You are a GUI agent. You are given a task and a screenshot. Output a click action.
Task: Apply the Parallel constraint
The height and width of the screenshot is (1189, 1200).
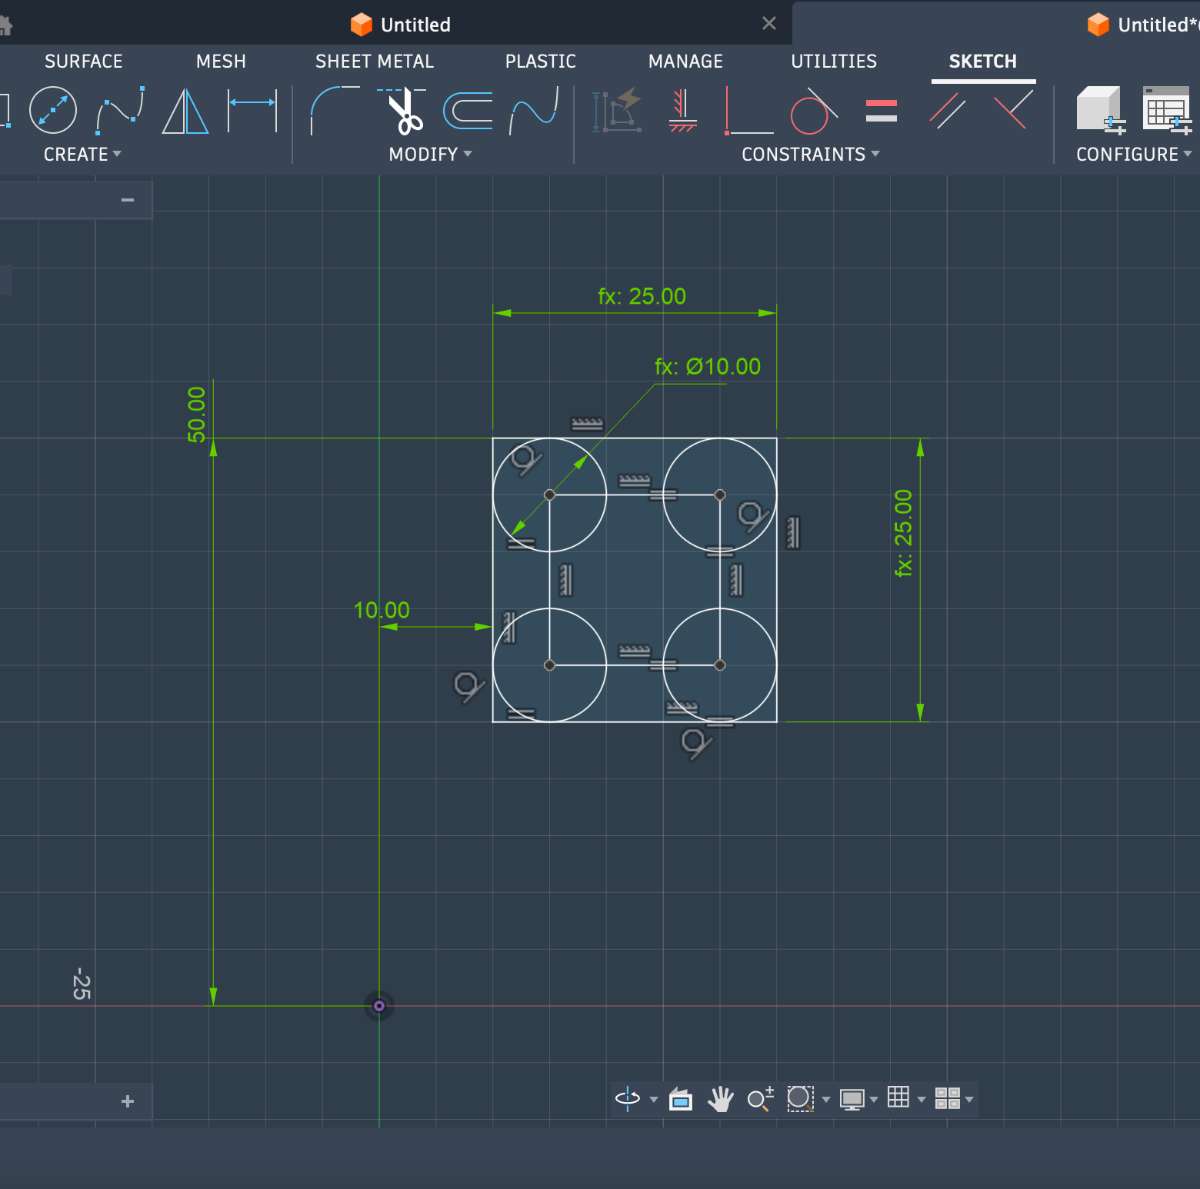[947, 111]
